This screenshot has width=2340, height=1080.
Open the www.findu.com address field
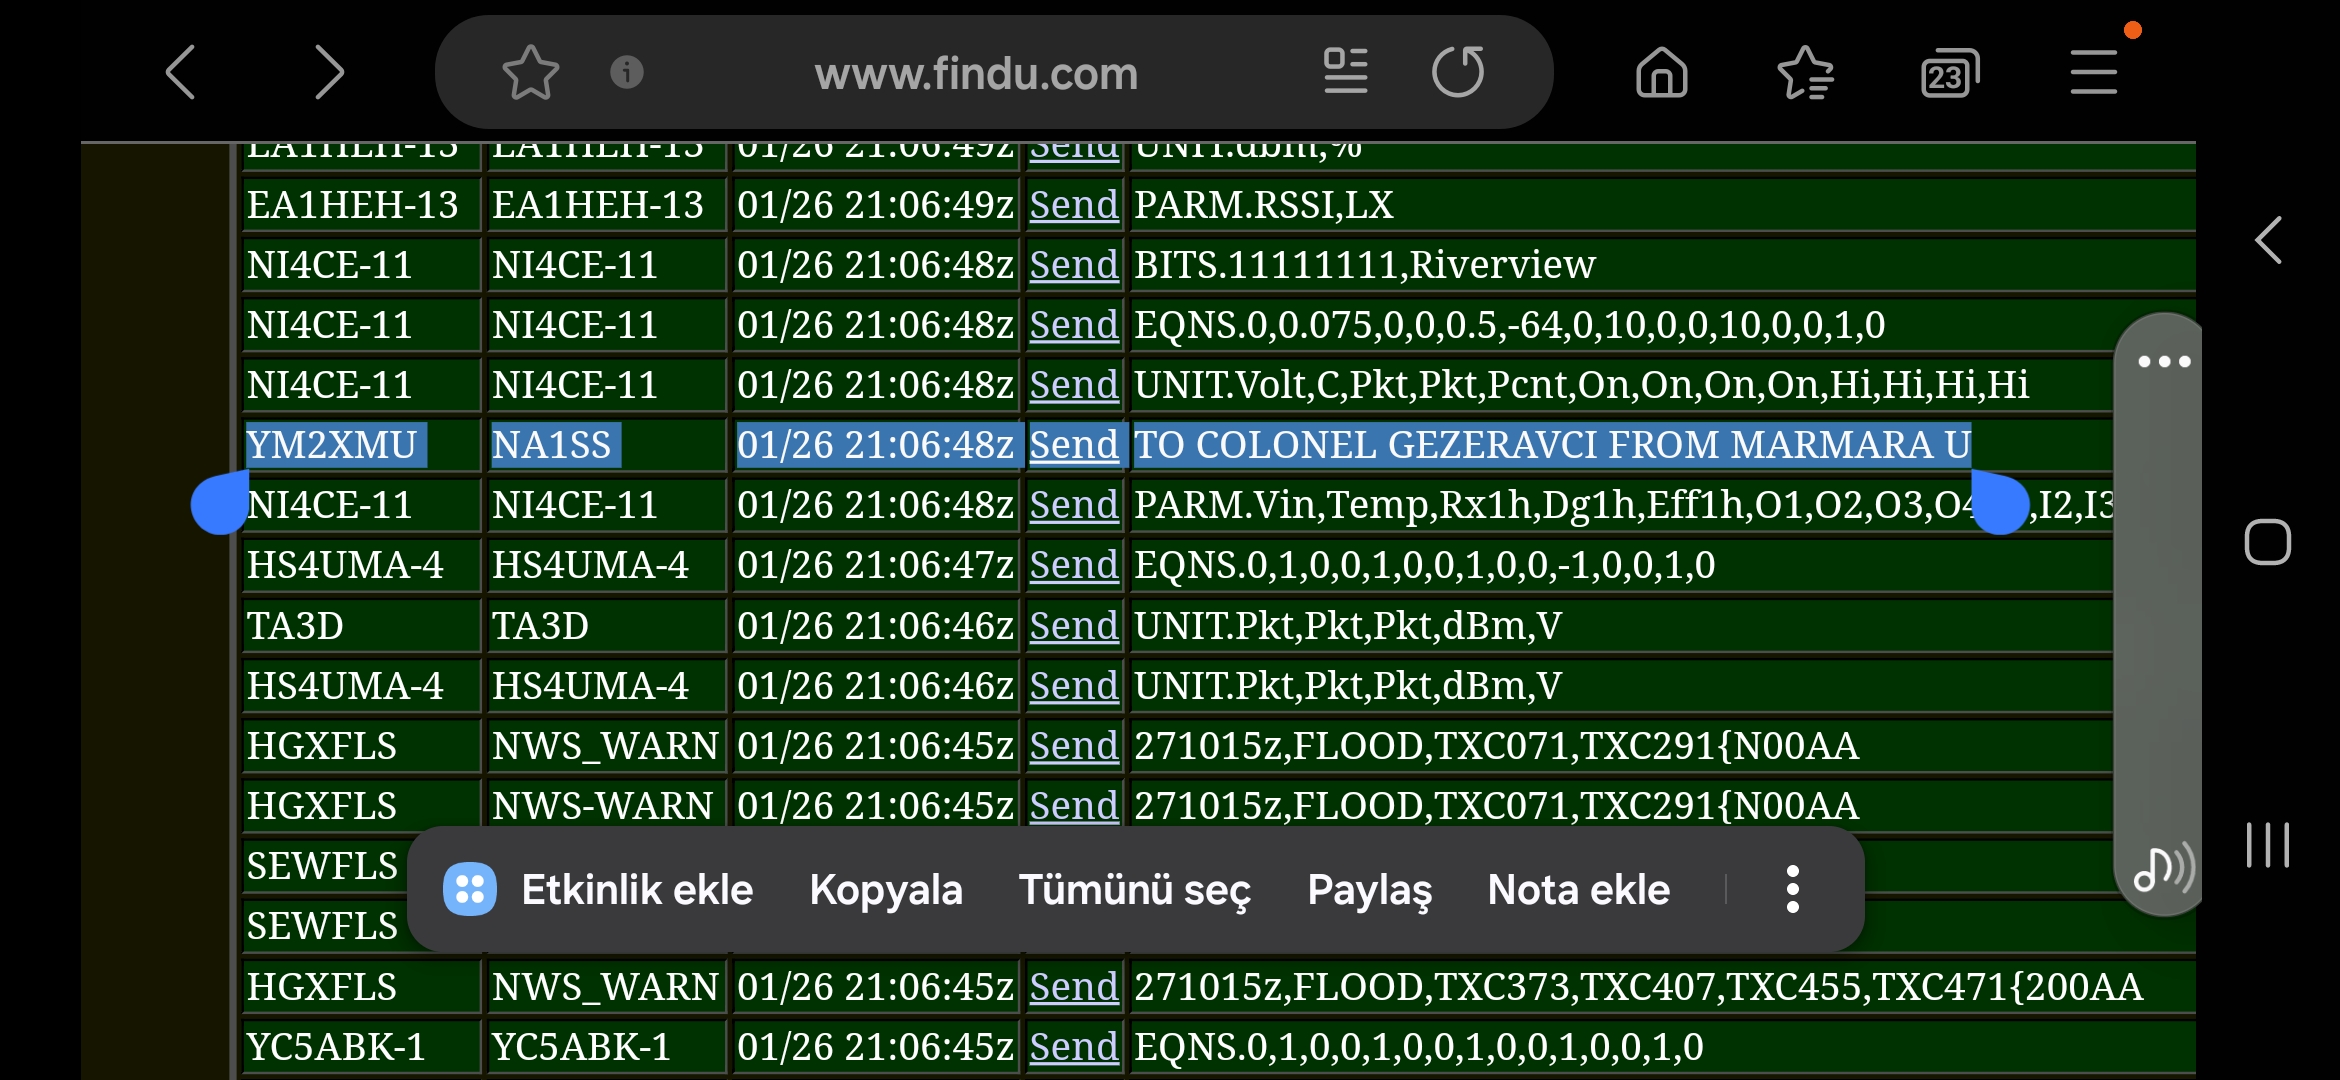pos(976,74)
